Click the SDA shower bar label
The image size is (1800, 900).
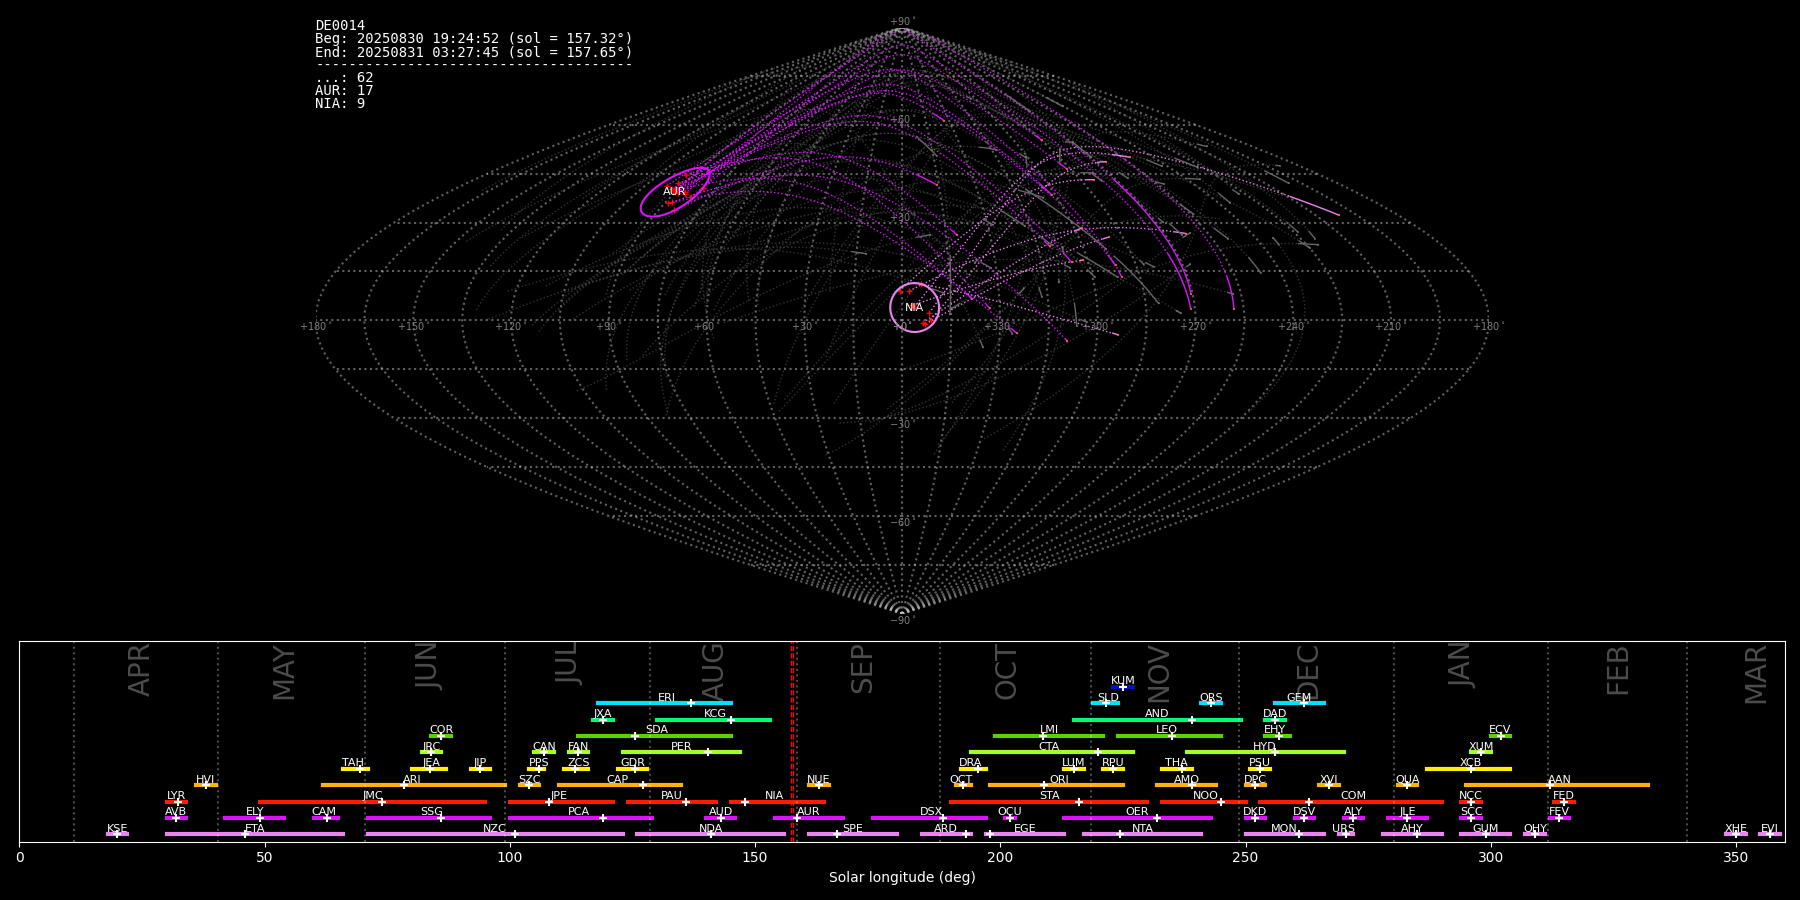click(656, 729)
